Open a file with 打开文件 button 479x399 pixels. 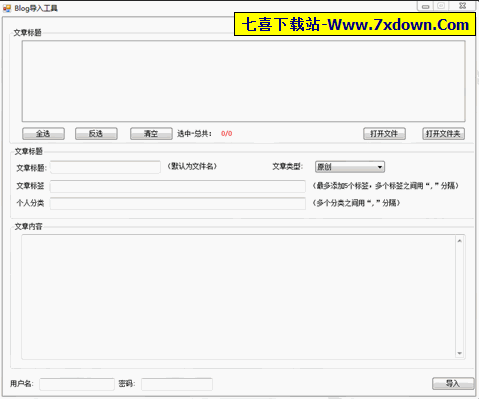pos(384,134)
